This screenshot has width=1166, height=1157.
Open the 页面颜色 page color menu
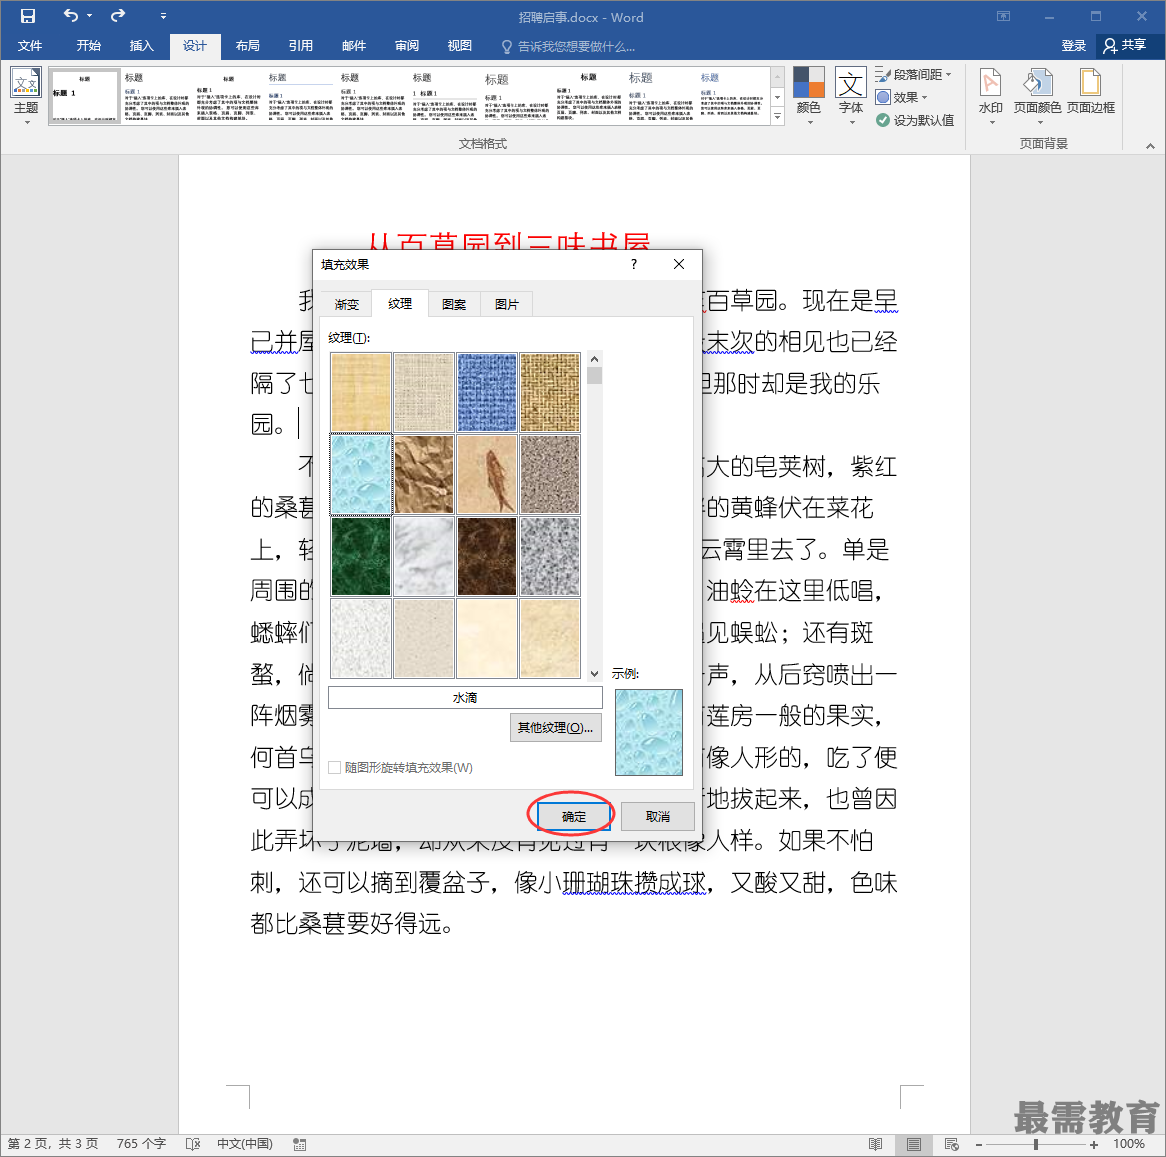1037,96
